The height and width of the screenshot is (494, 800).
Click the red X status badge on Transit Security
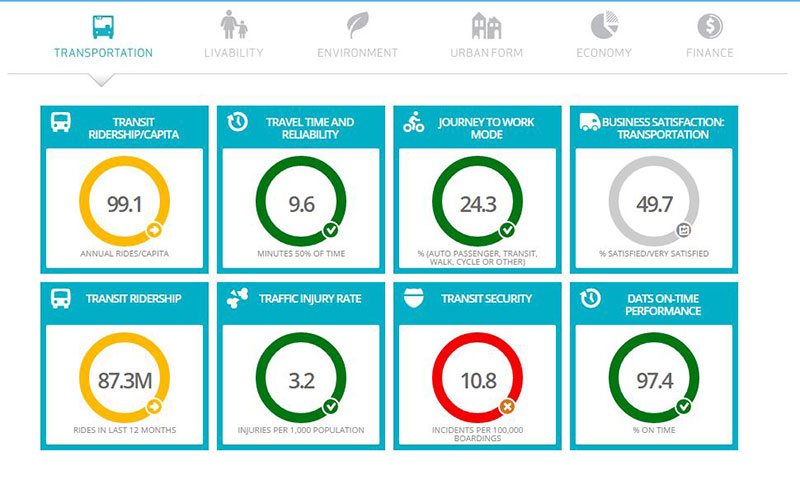[x=506, y=406]
